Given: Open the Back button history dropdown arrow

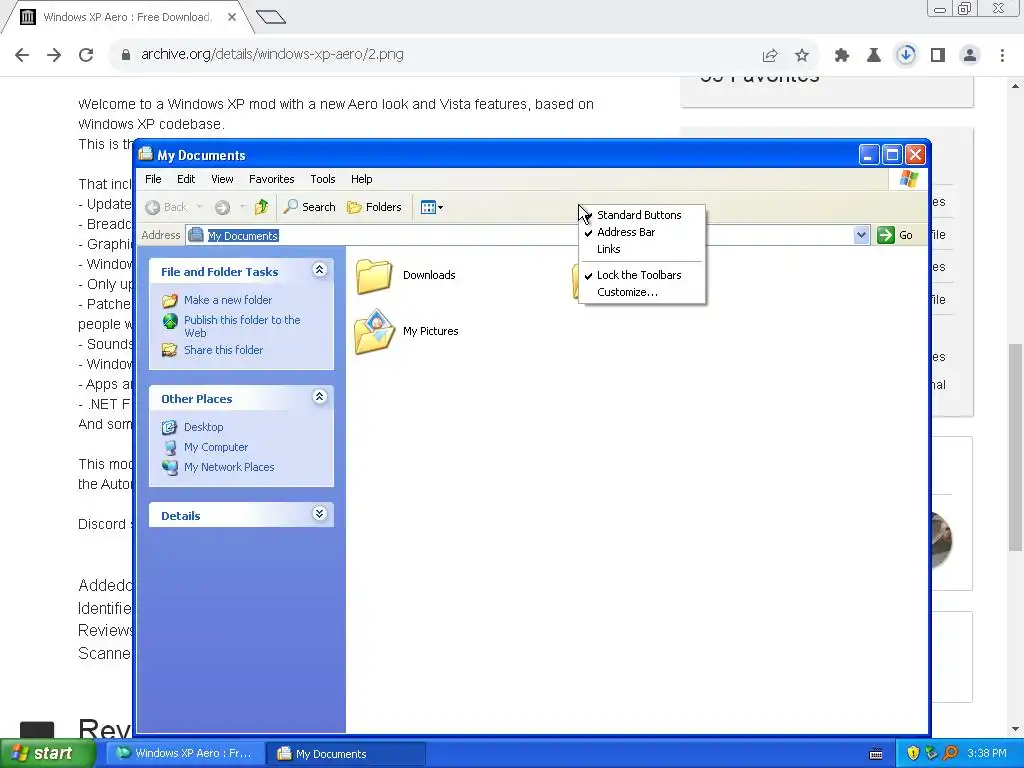Looking at the screenshot, I should coord(199,207).
